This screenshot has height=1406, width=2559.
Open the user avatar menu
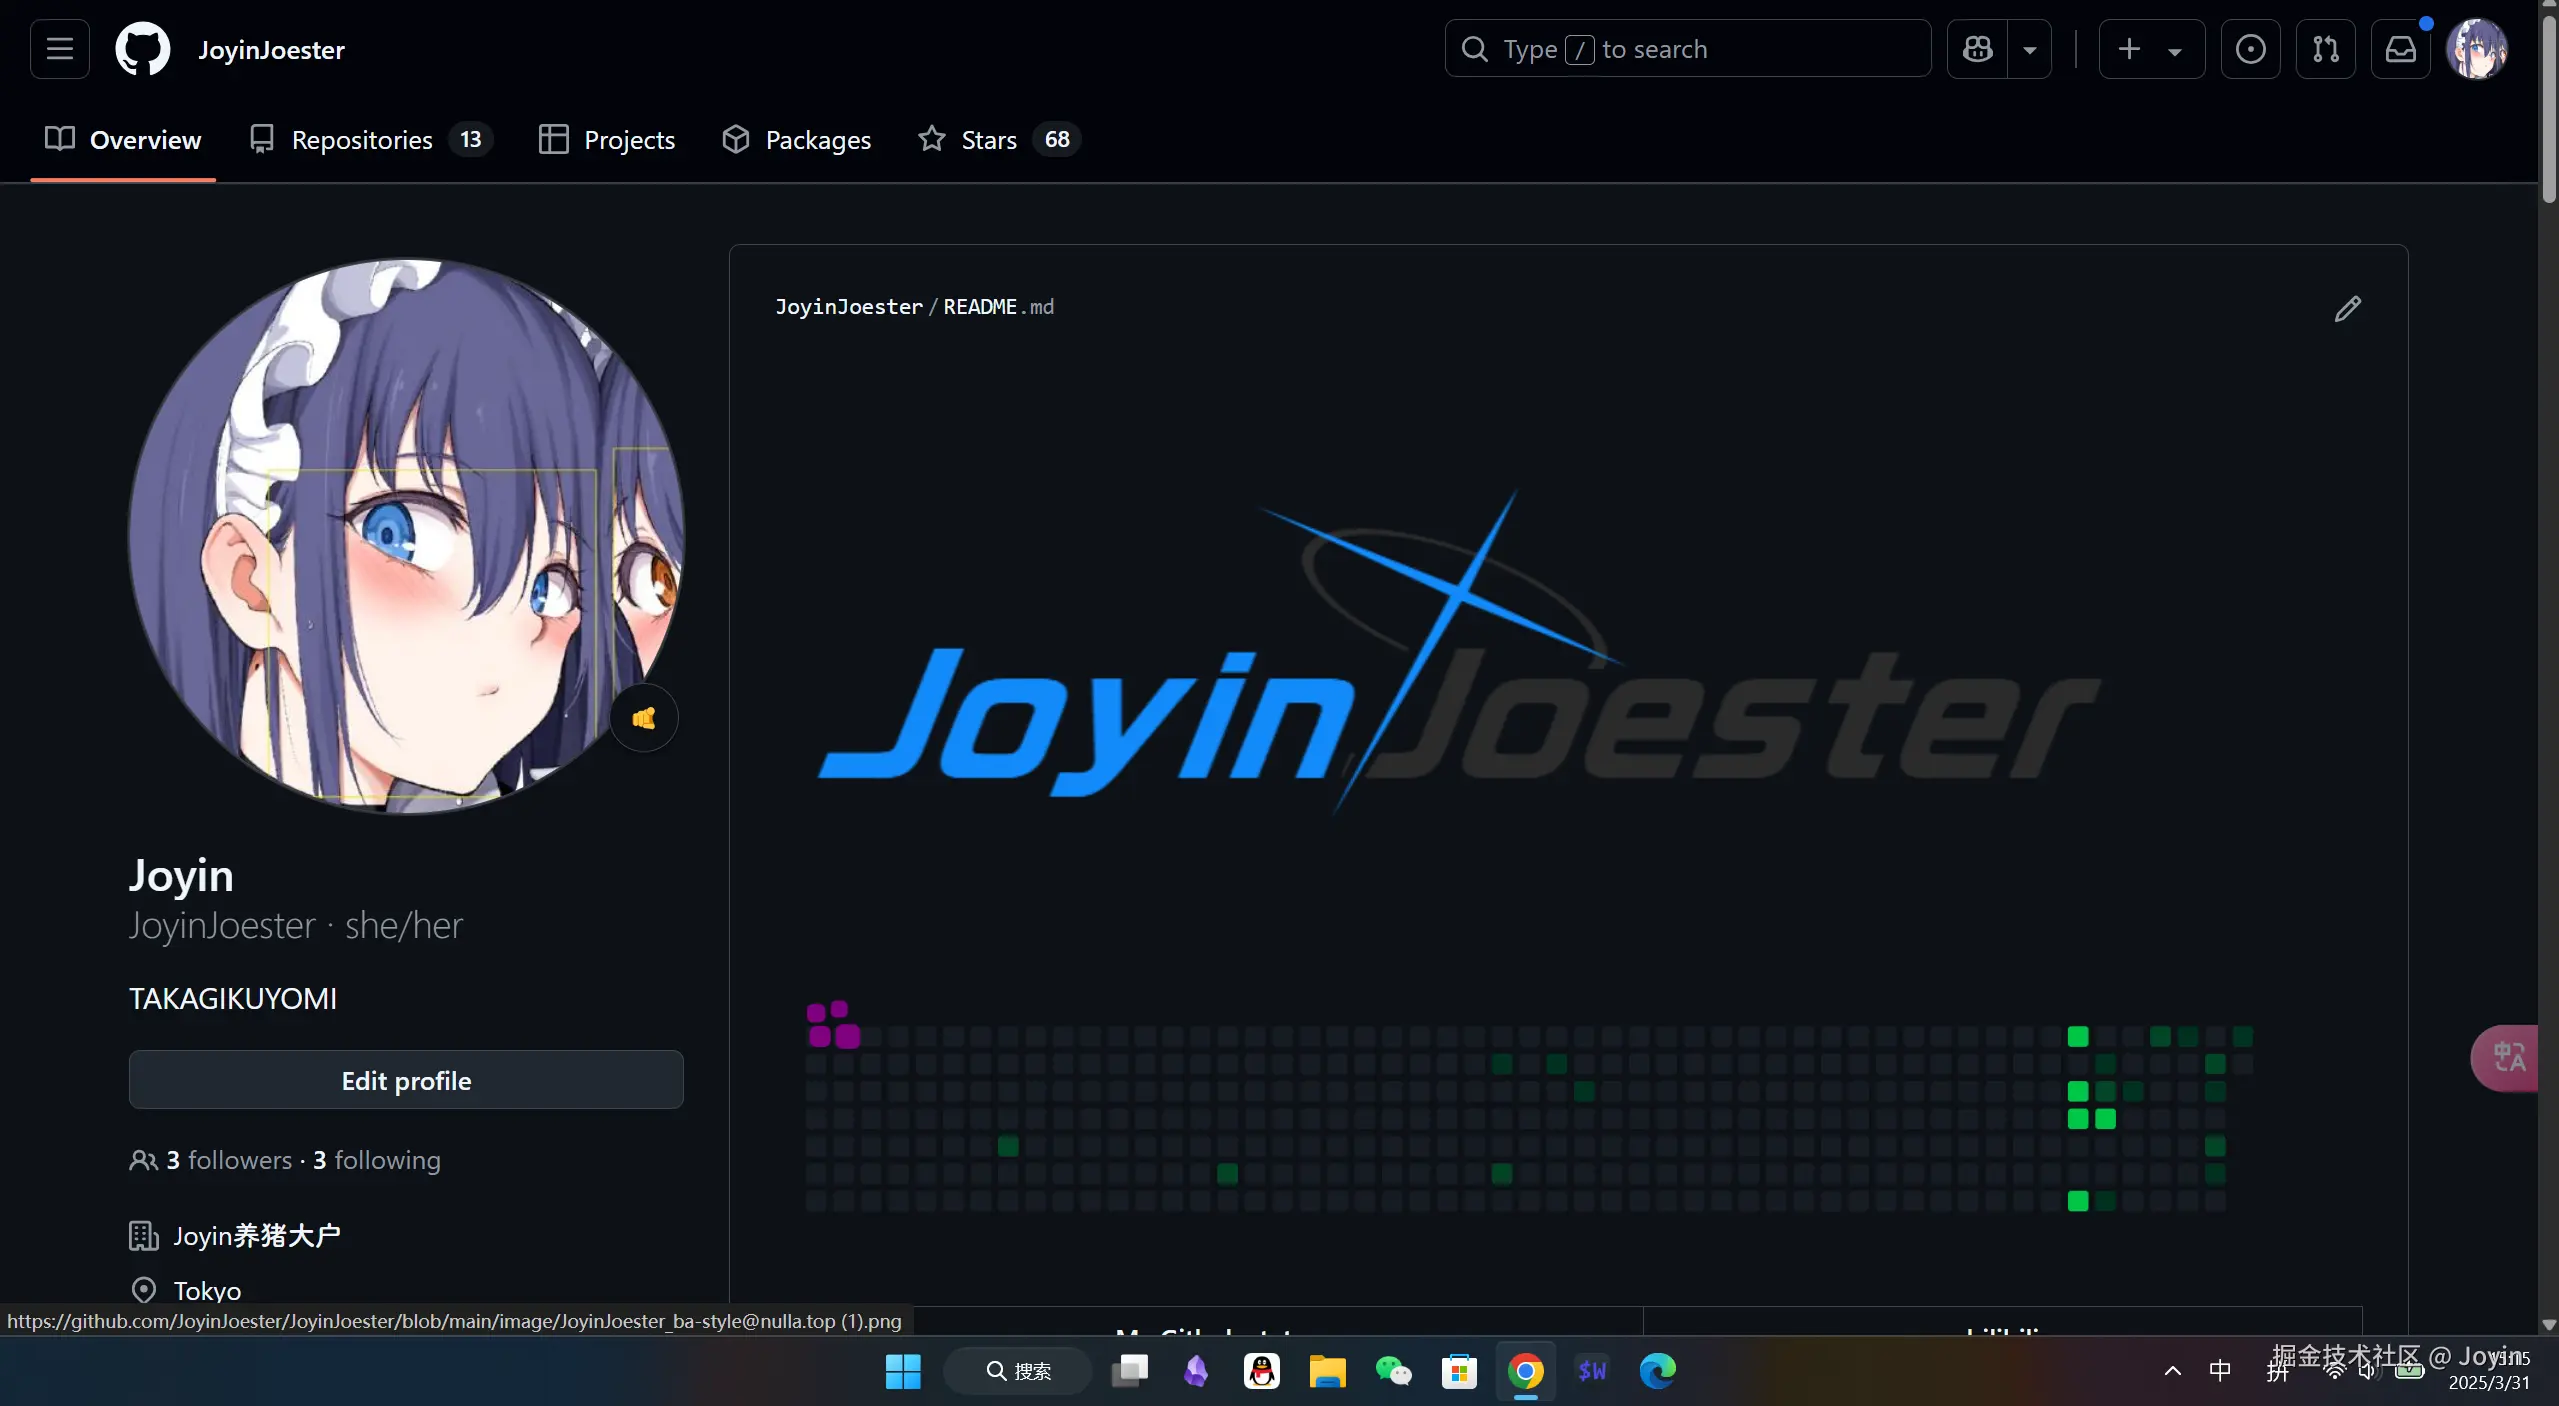pyautogui.click(x=2476, y=49)
